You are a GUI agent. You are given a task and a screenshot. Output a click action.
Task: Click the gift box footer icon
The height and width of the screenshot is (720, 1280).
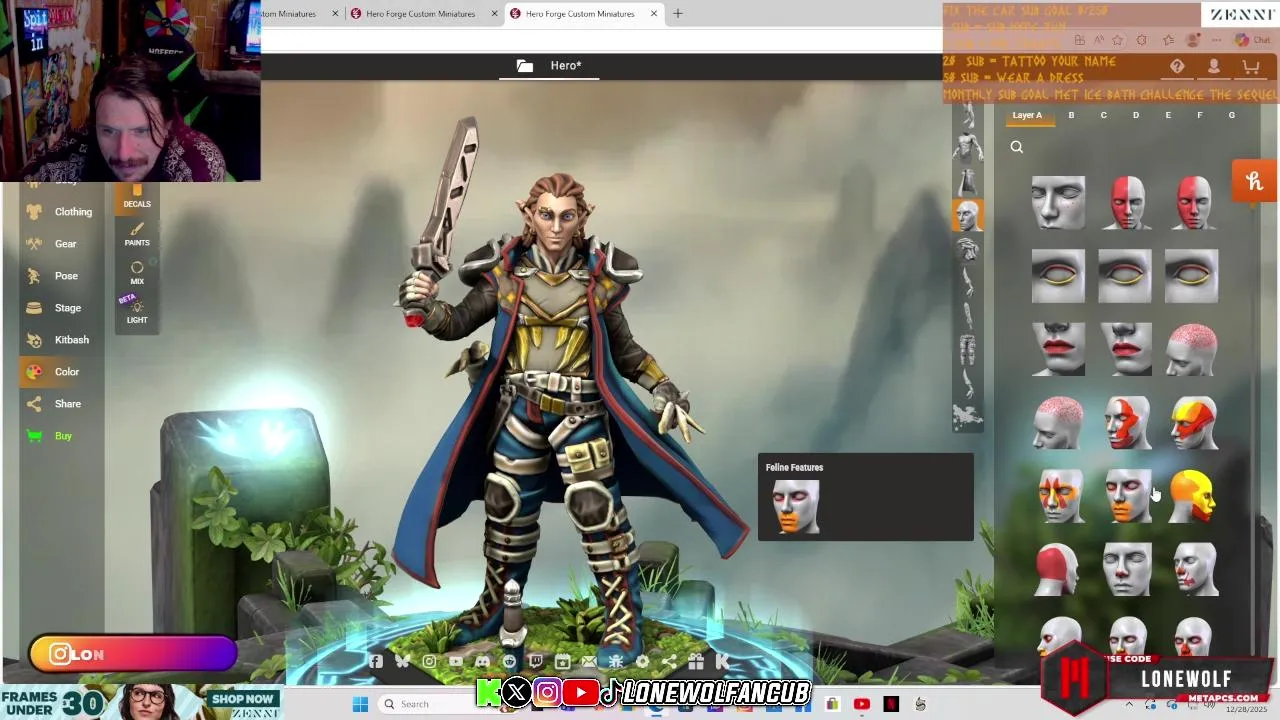tap(696, 661)
